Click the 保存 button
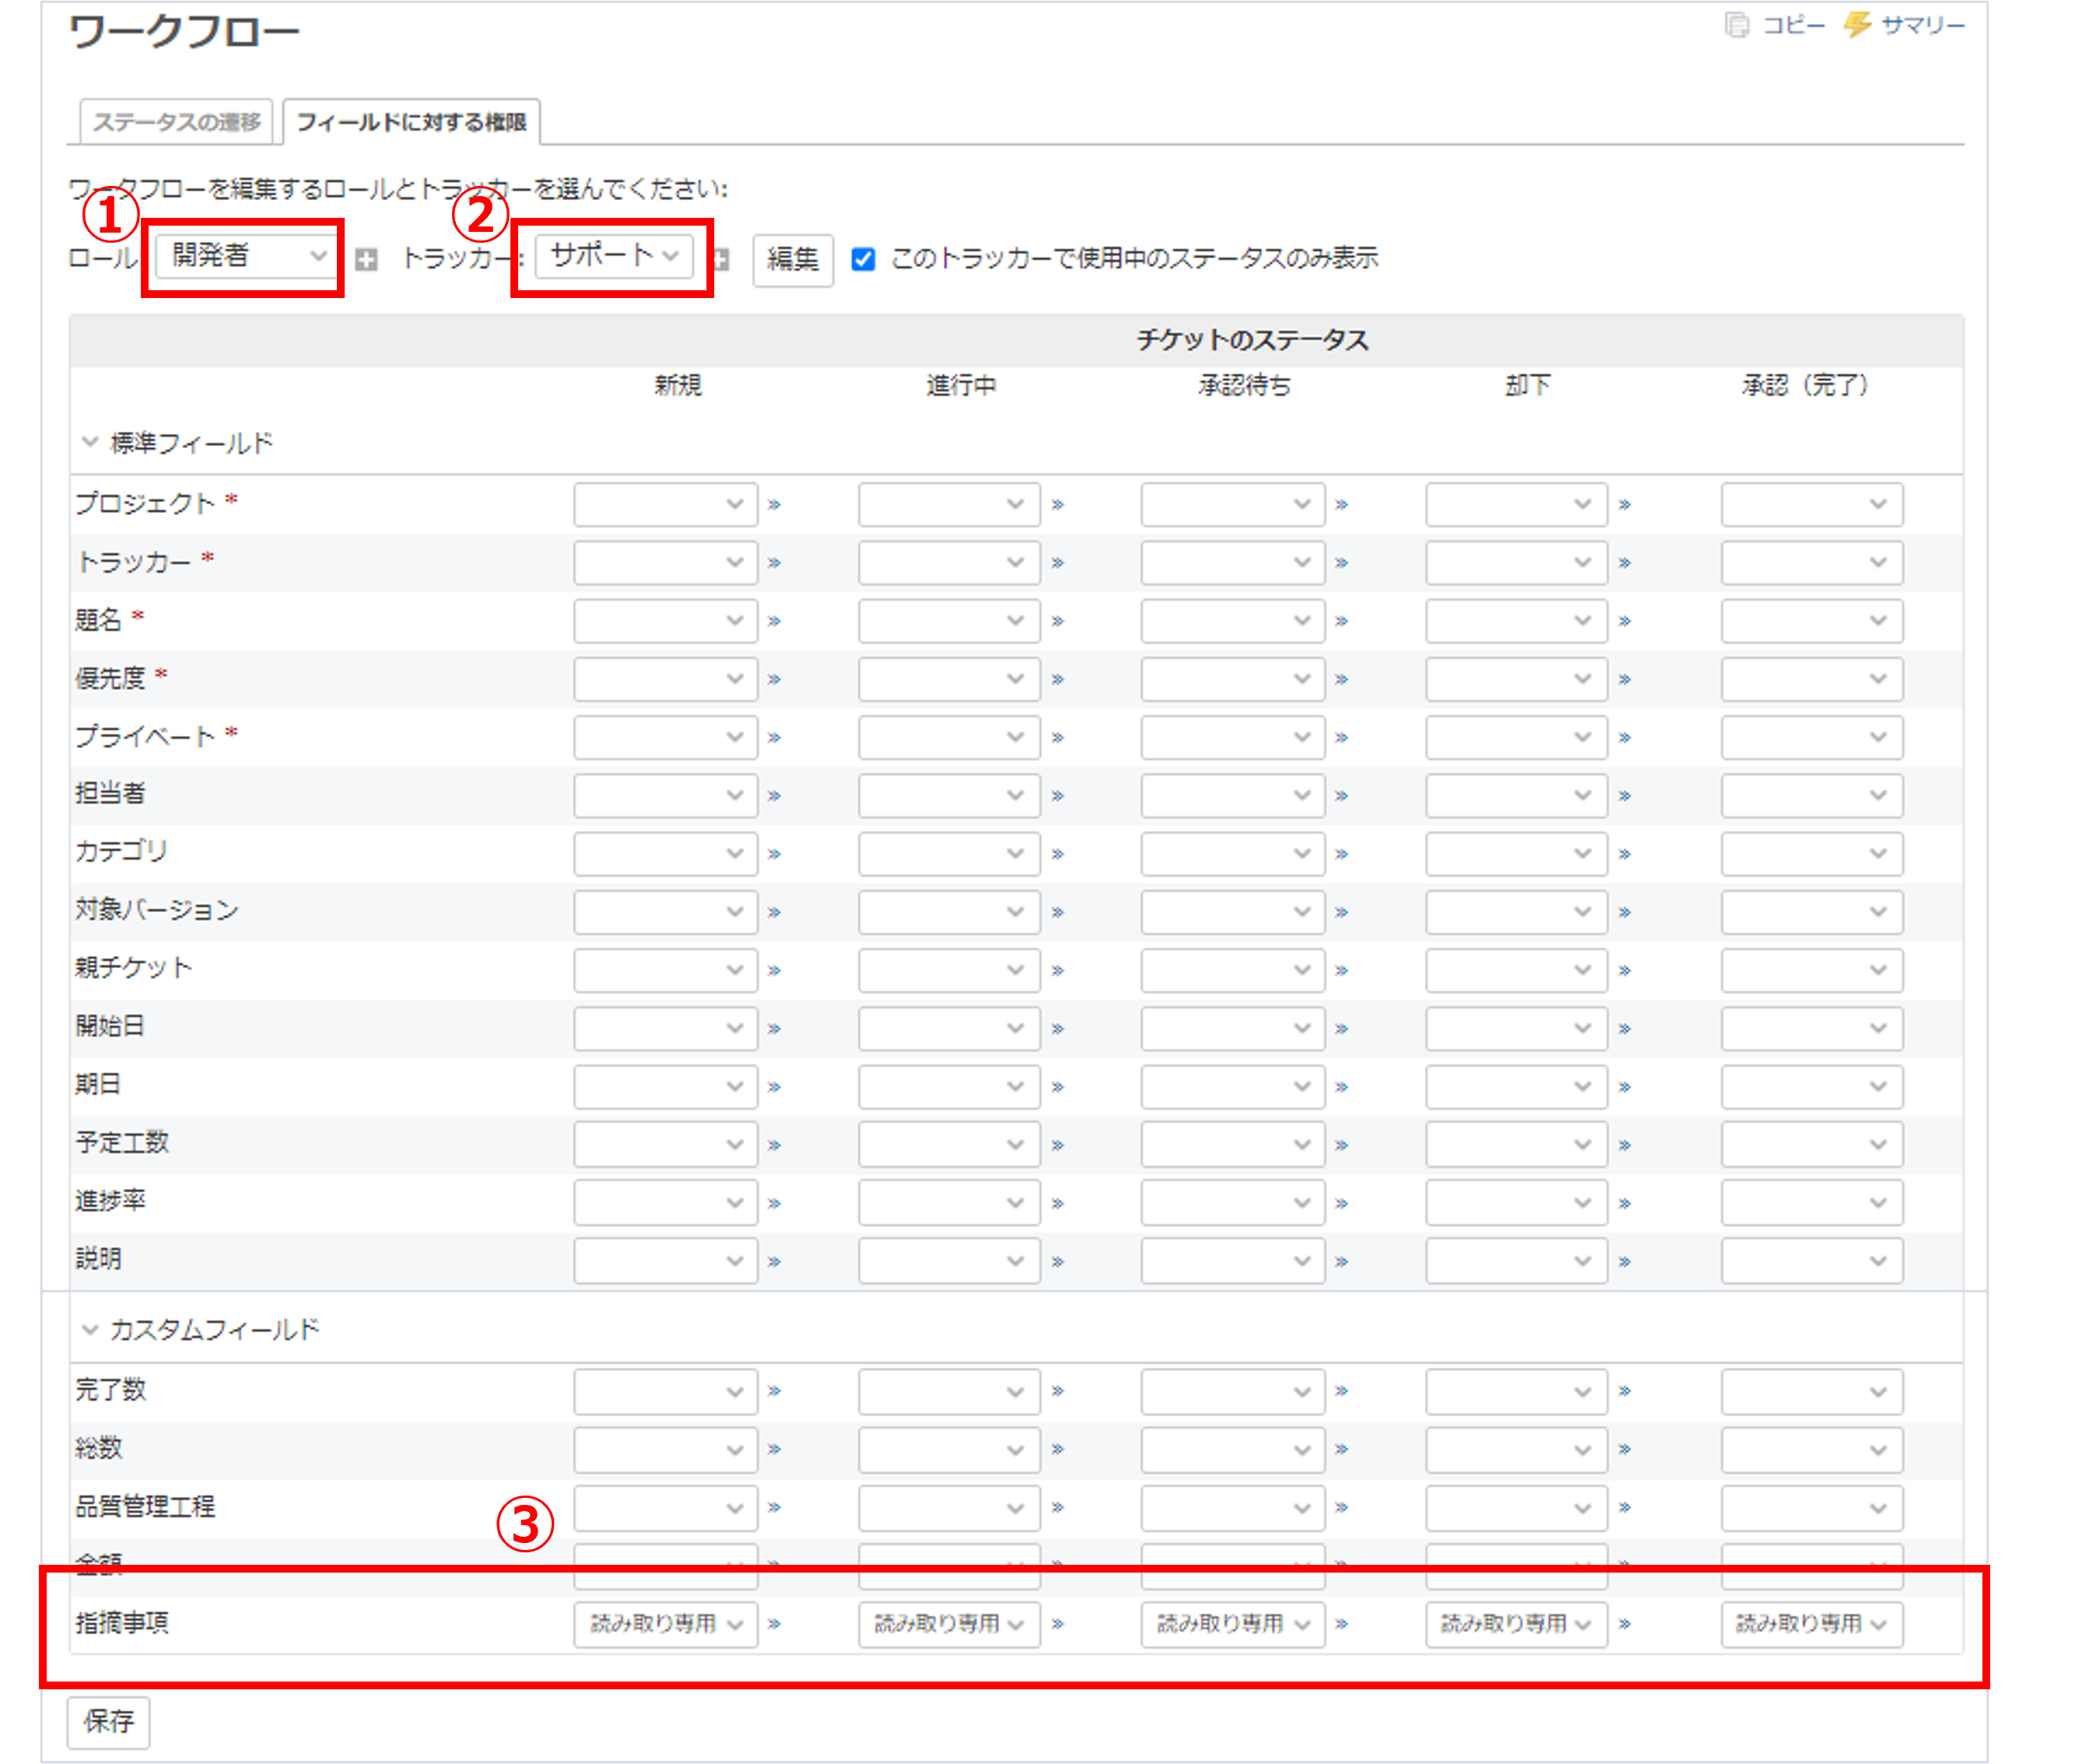The image size is (2082, 1764). (x=108, y=1721)
